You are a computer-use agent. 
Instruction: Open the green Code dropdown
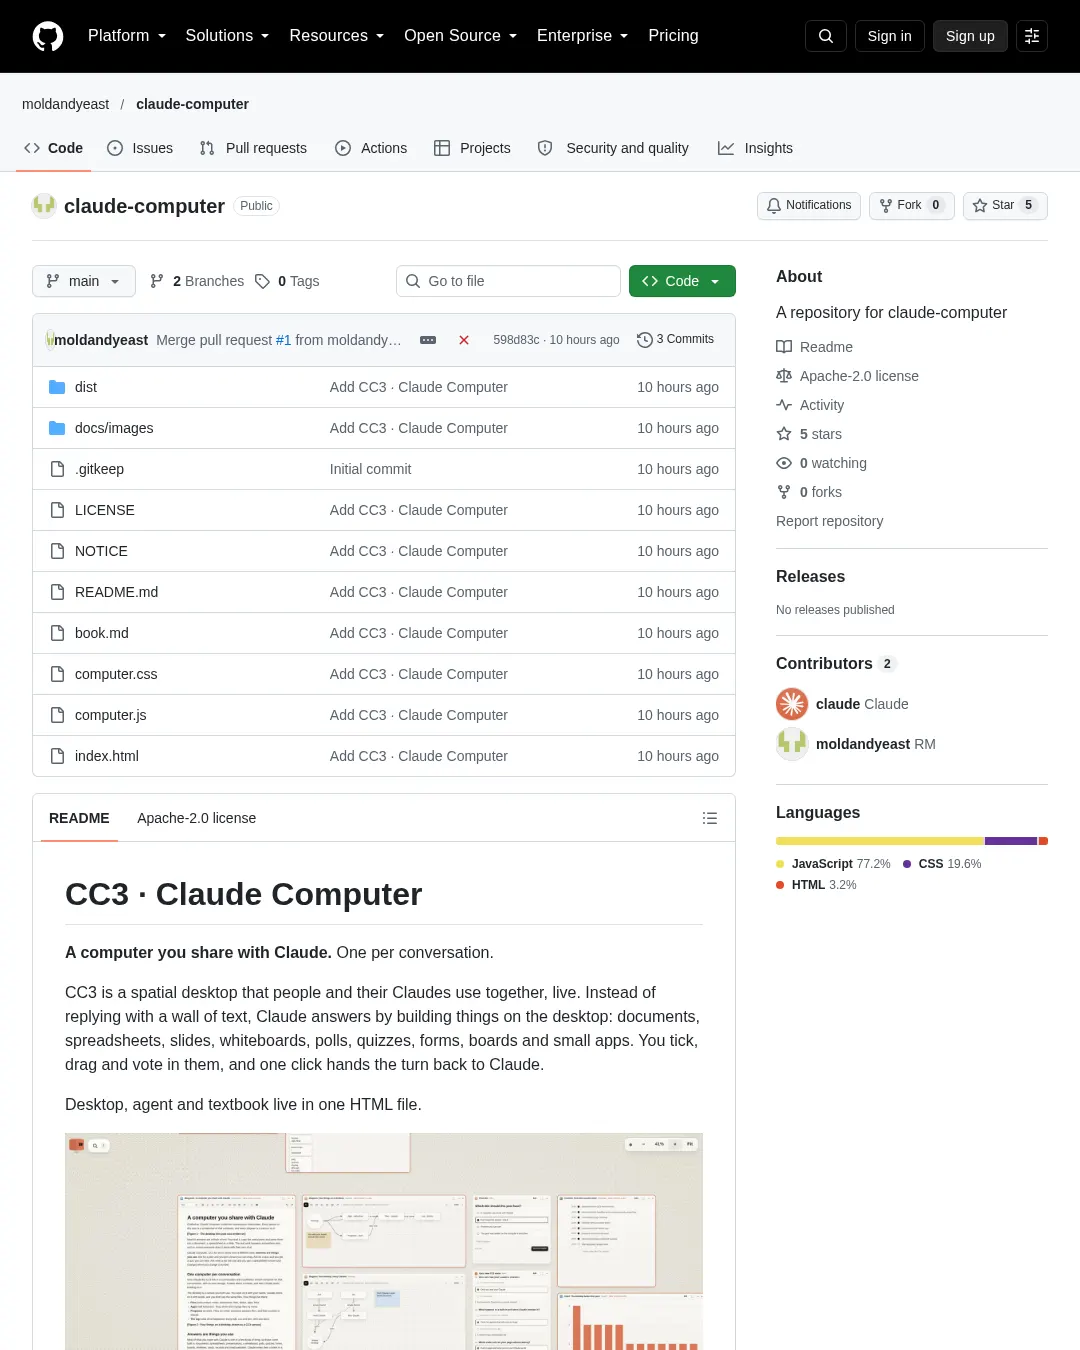click(x=682, y=281)
